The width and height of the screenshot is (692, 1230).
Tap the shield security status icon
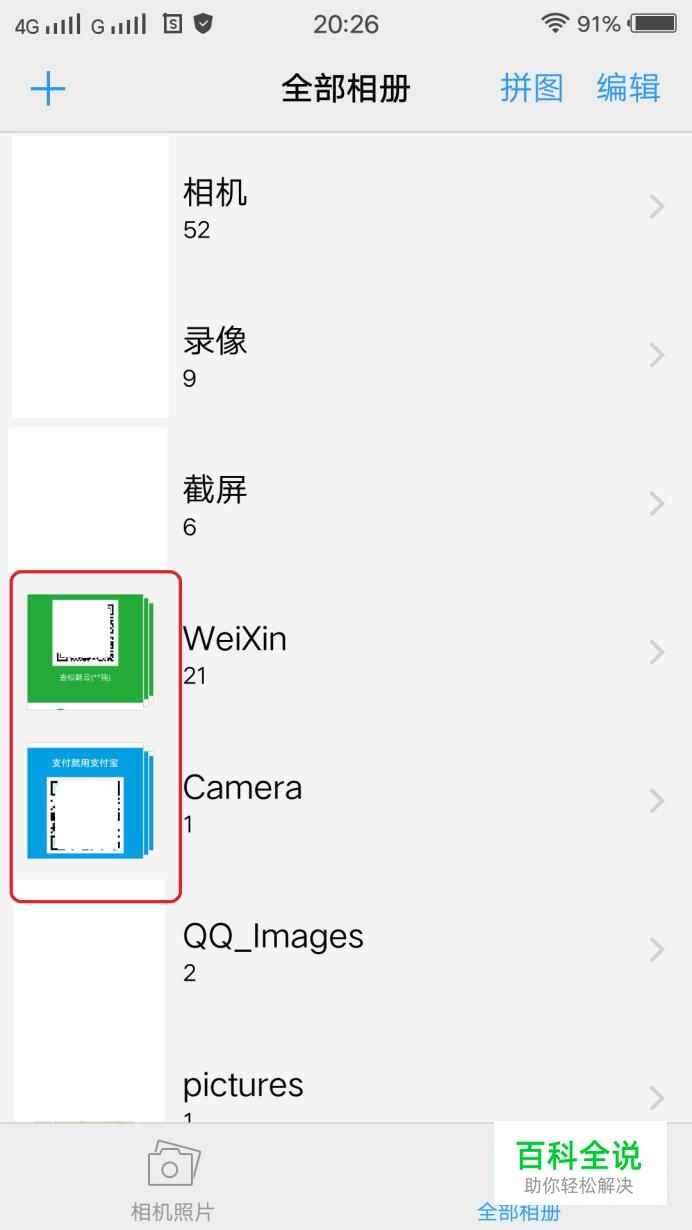204,24
